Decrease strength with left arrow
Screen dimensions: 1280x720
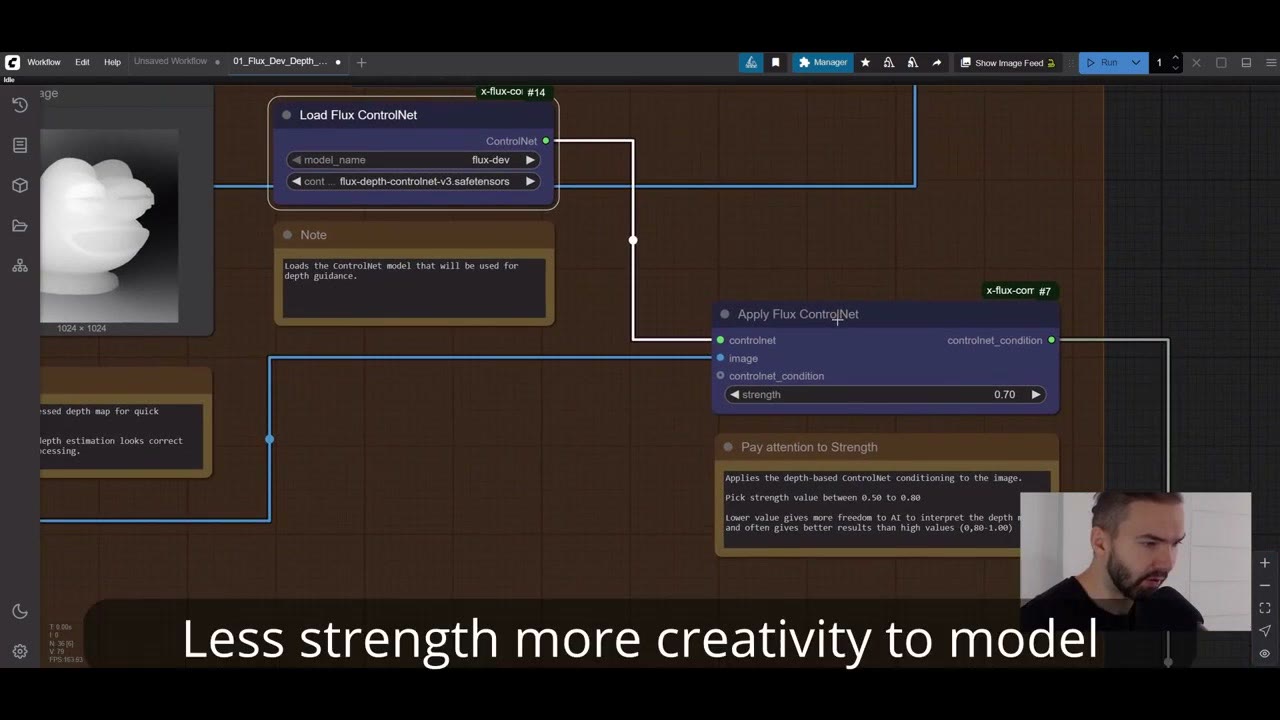pos(735,394)
